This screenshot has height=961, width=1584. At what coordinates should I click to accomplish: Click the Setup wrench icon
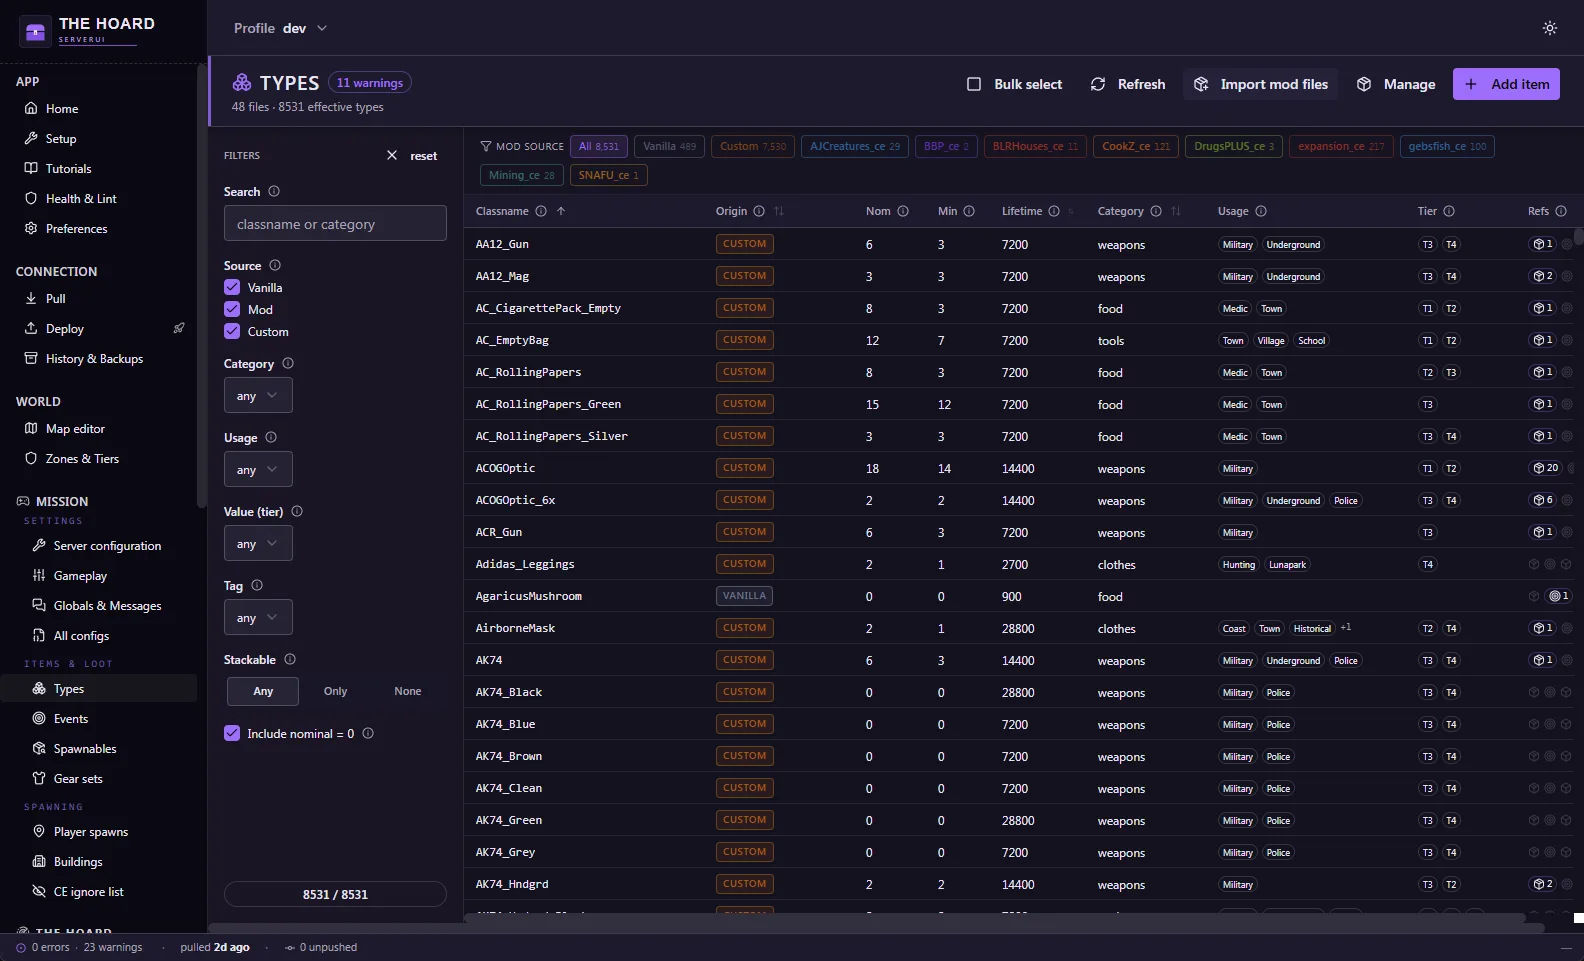click(x=31, y=138)
